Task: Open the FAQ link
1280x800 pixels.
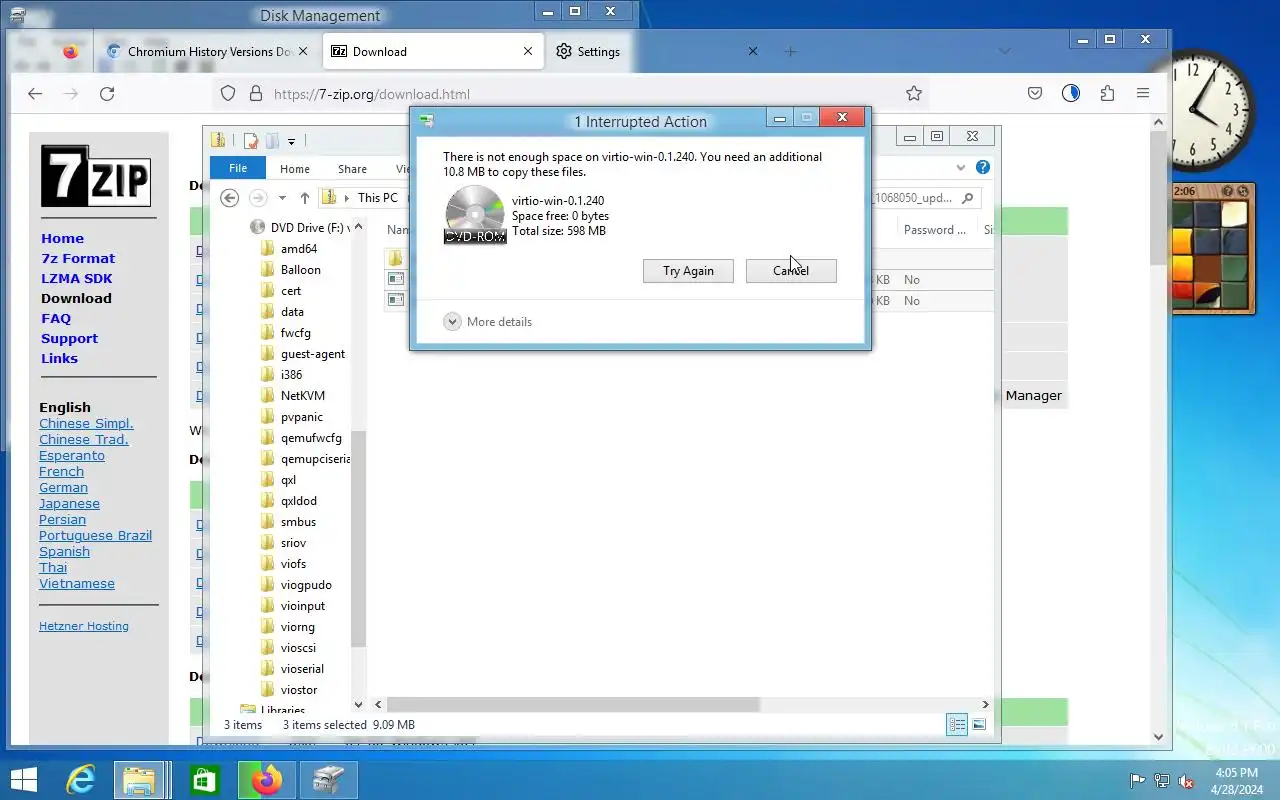Action: tap(56, 319)
